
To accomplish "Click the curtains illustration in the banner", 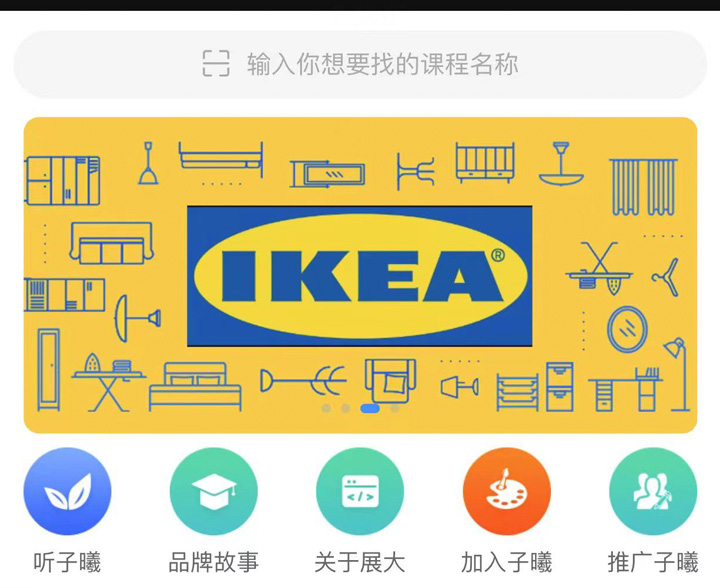I will [x=643, y=187].
